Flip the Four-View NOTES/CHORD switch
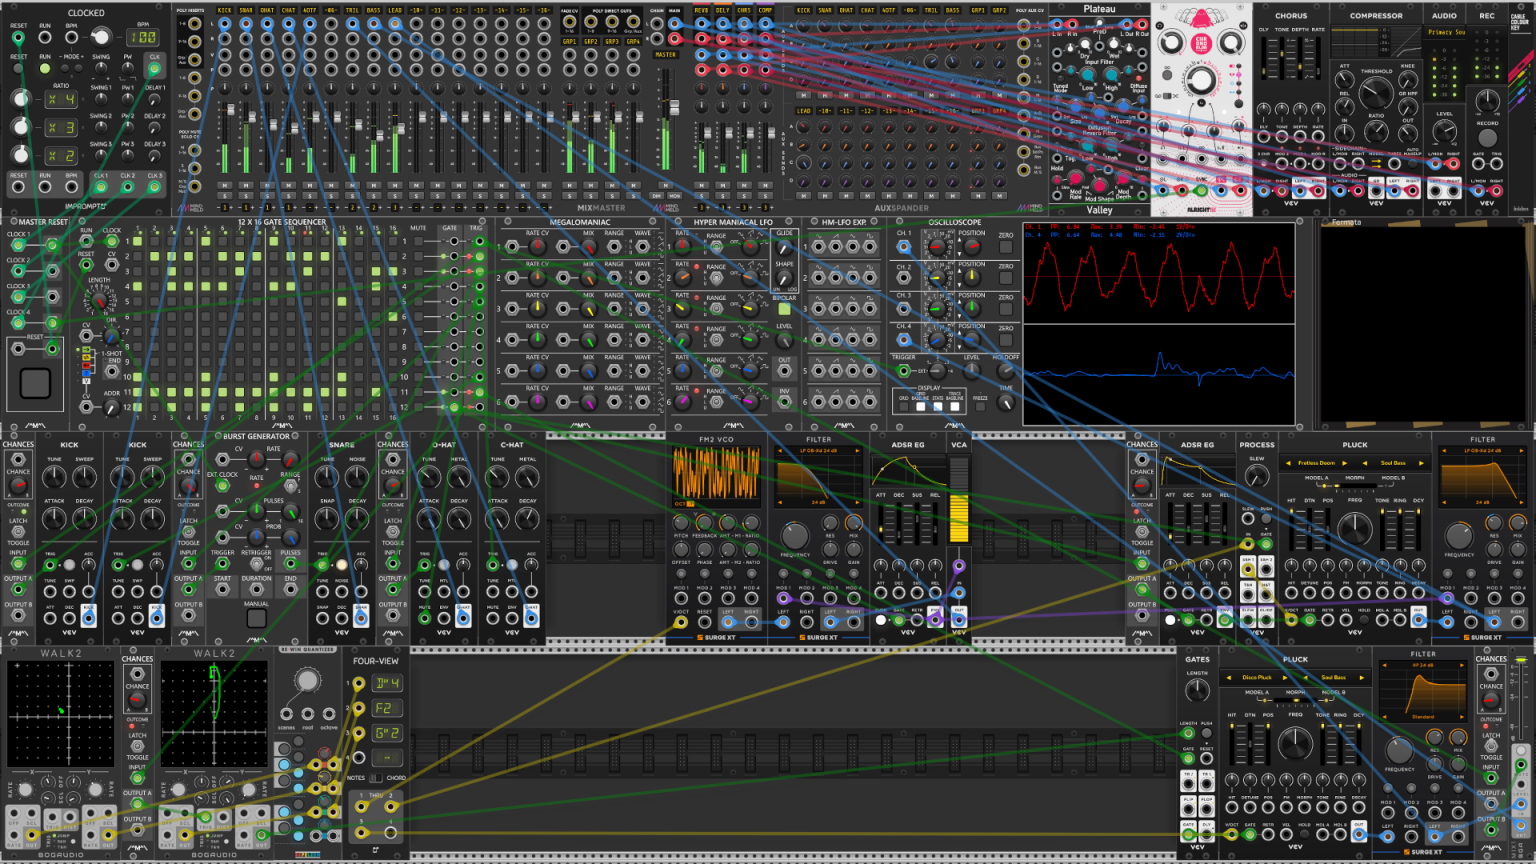Image resolution: width=1536 pixels, height=864 pixels. point(376,778)
